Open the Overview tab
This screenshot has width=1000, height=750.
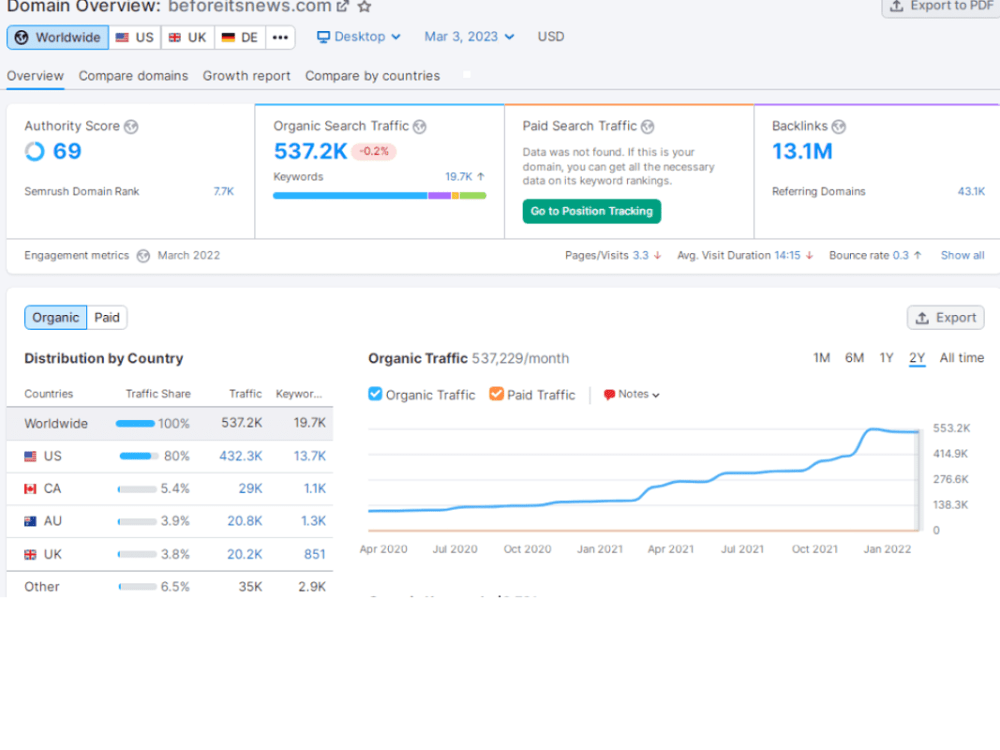pyautogui.click(x=35, y=76)
